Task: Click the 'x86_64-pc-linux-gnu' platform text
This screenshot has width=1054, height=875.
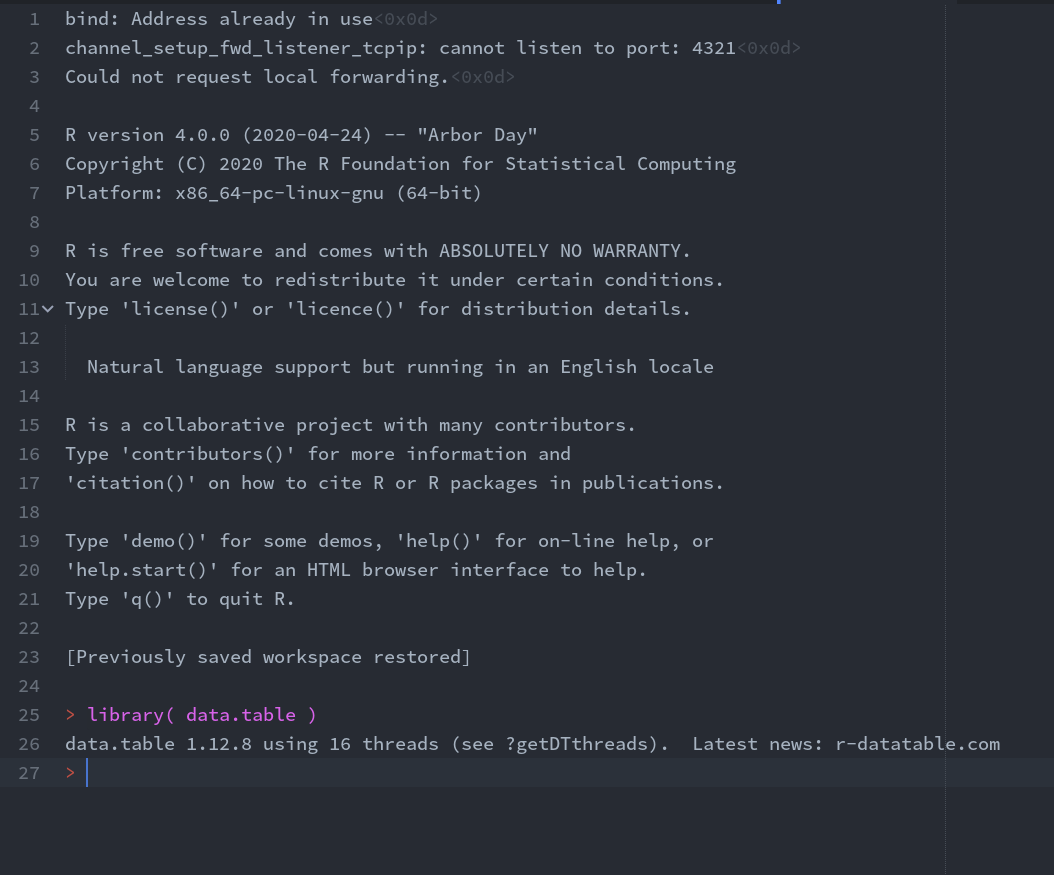Action: coord(279,193)
